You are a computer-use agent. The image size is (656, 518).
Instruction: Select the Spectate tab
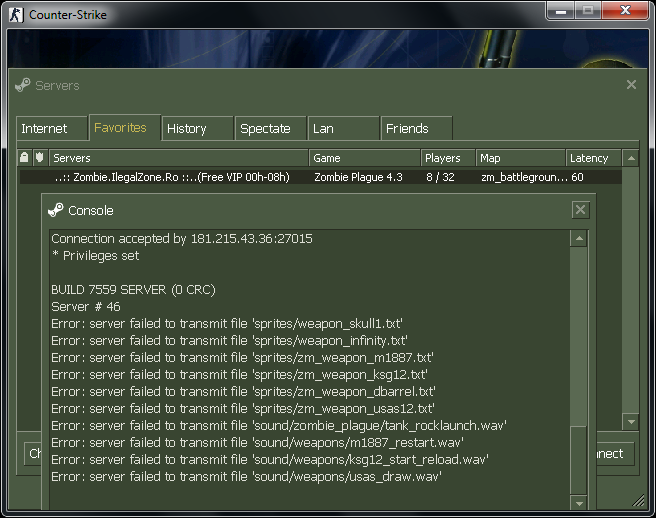pos(270,128)
